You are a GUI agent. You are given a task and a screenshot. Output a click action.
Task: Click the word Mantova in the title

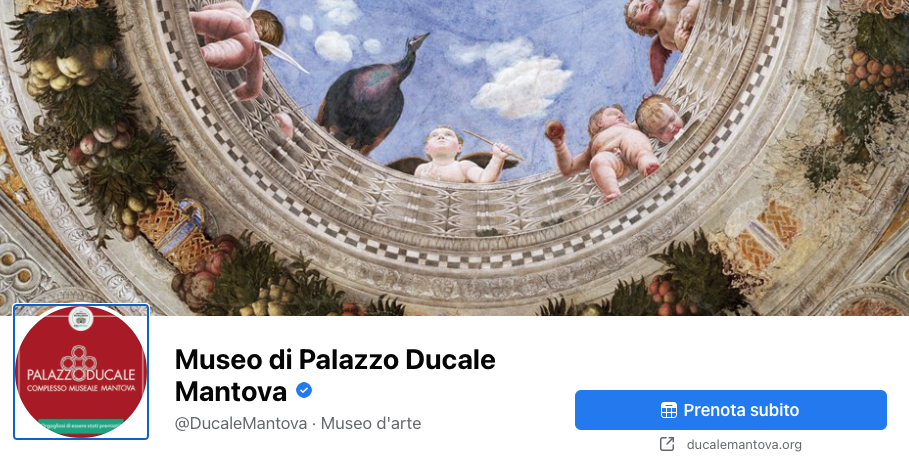pyautogui.click(x=231, y=391)
